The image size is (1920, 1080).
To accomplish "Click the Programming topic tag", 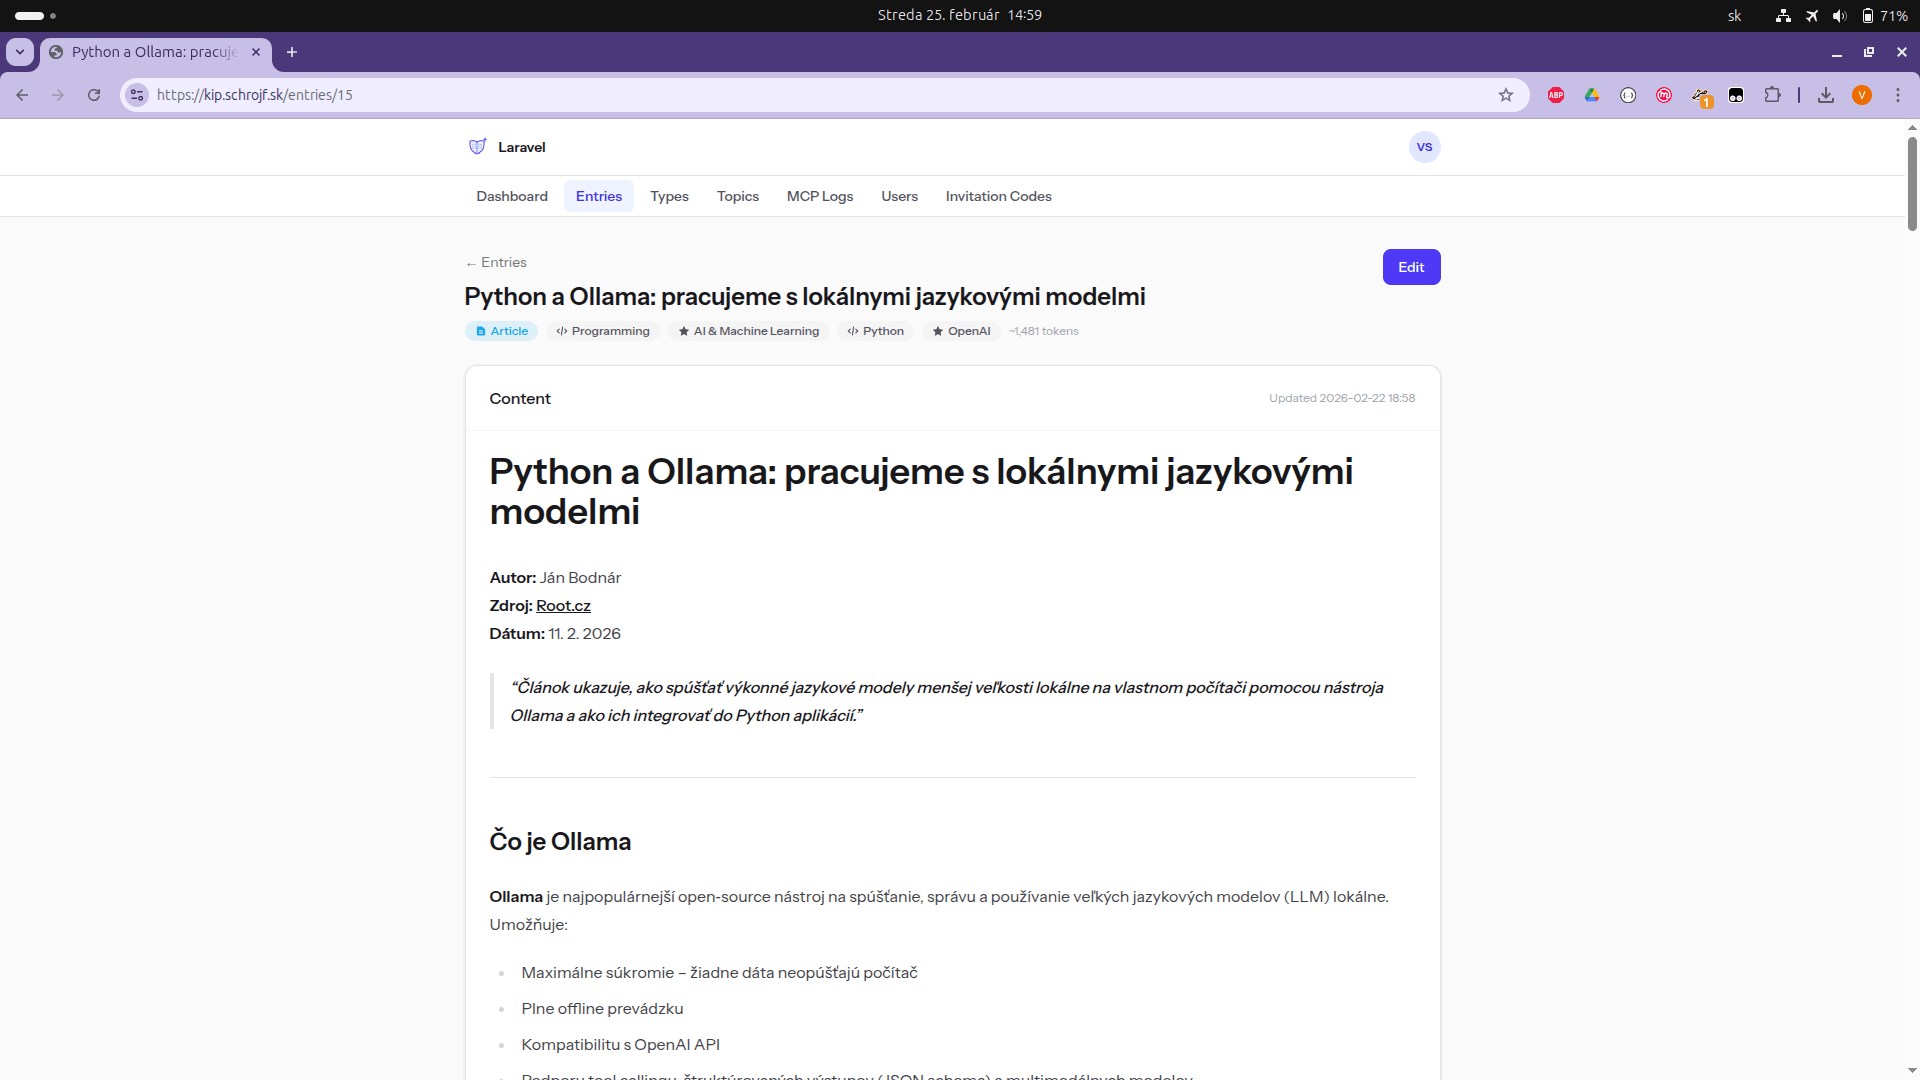I will pyautogui.click(x=603, y=331).
